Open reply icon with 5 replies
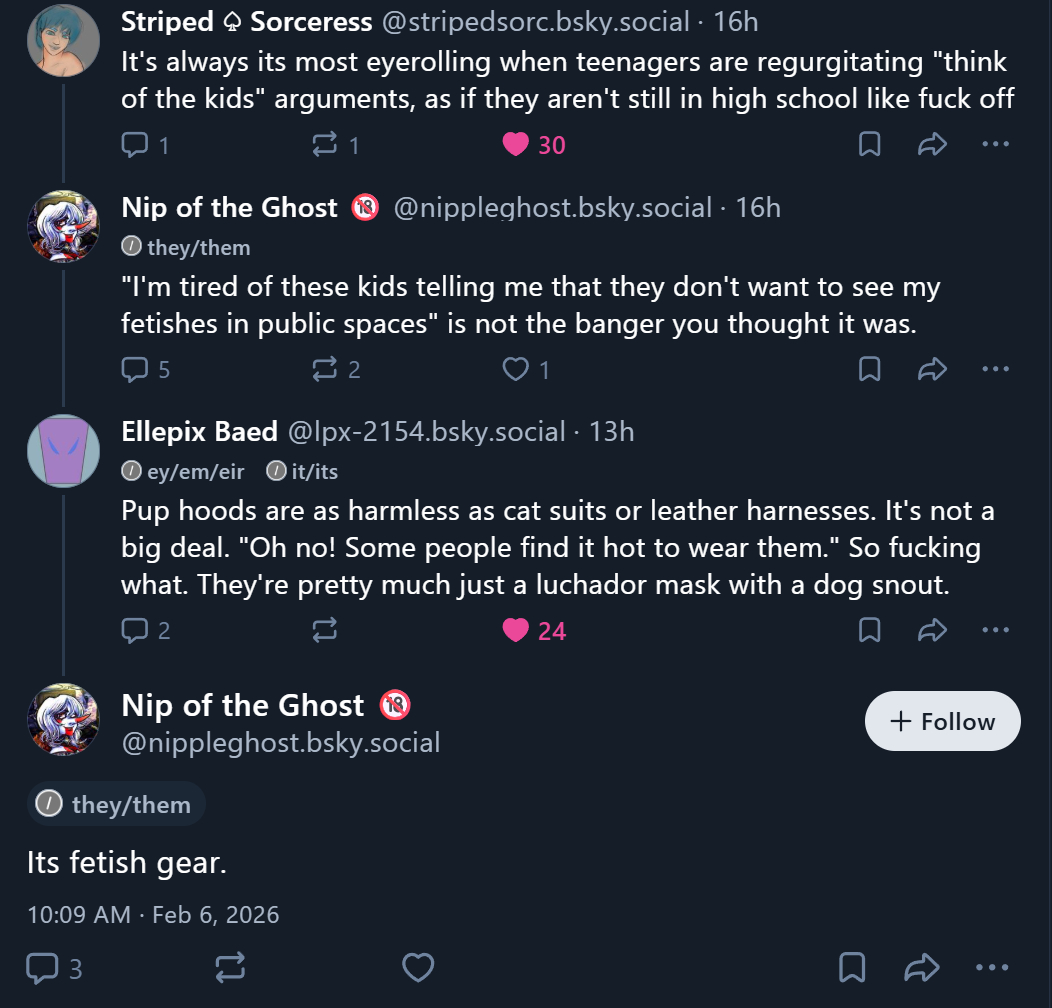The height and width of the screenshot is (1008, 1052). point(134,370)
